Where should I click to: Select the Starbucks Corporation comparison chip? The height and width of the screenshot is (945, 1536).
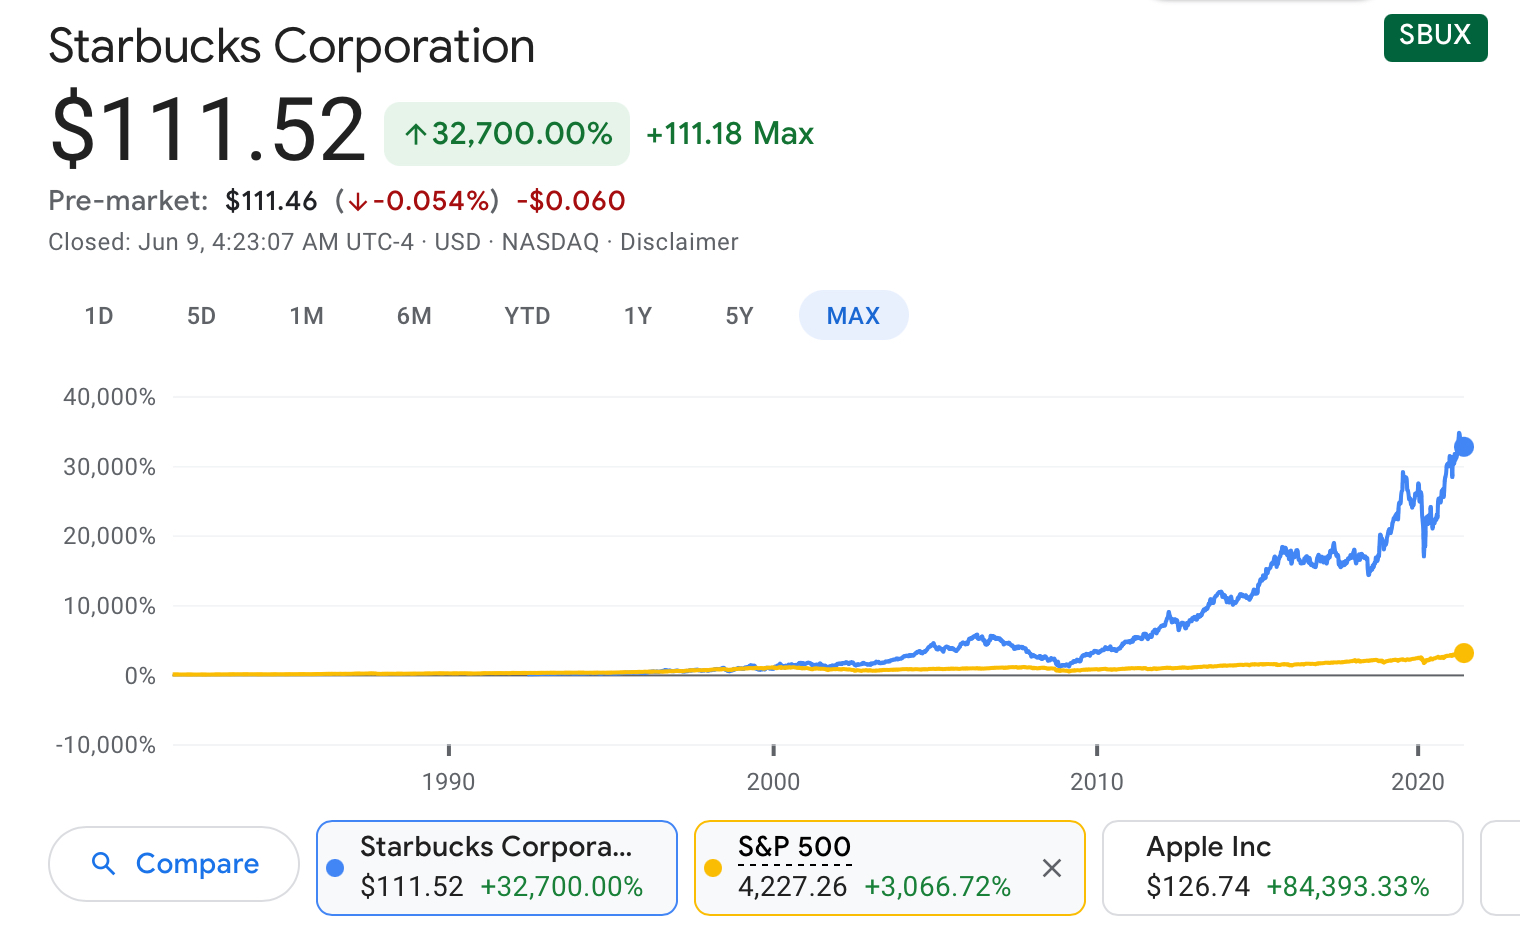point(497,867)
